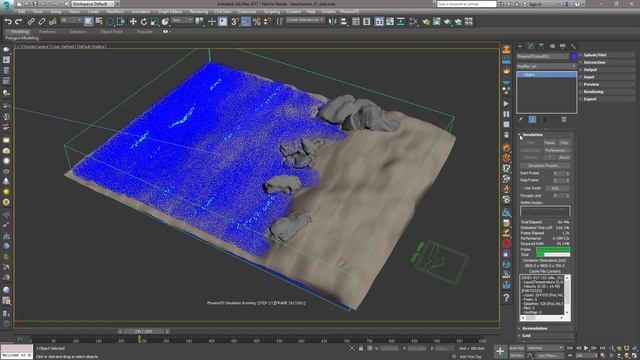The image size is (640, 360).
Task: Open the PhoenixFD menu
Action: [x=349, y=12]
